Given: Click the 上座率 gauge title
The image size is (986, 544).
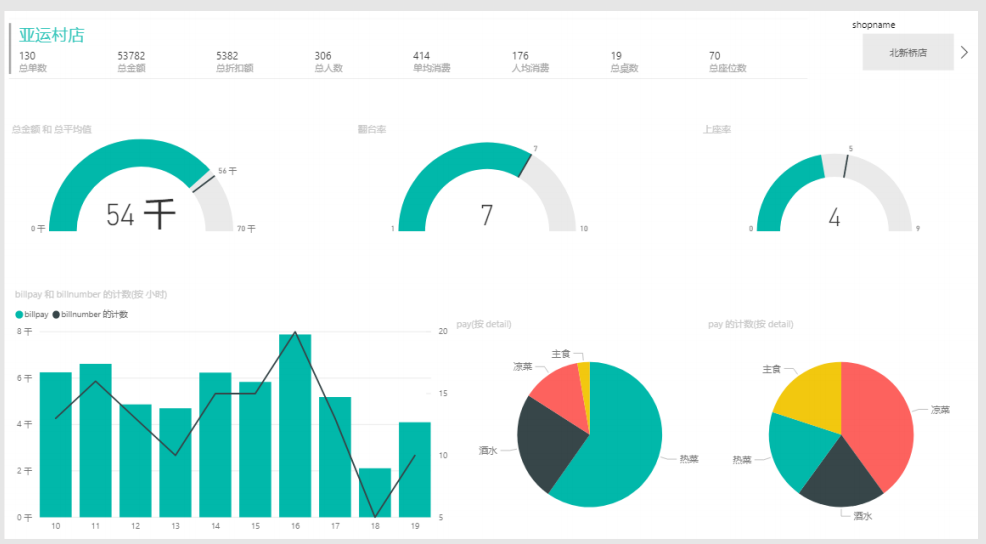Looking at the screenshot, I should click(717, 129).
